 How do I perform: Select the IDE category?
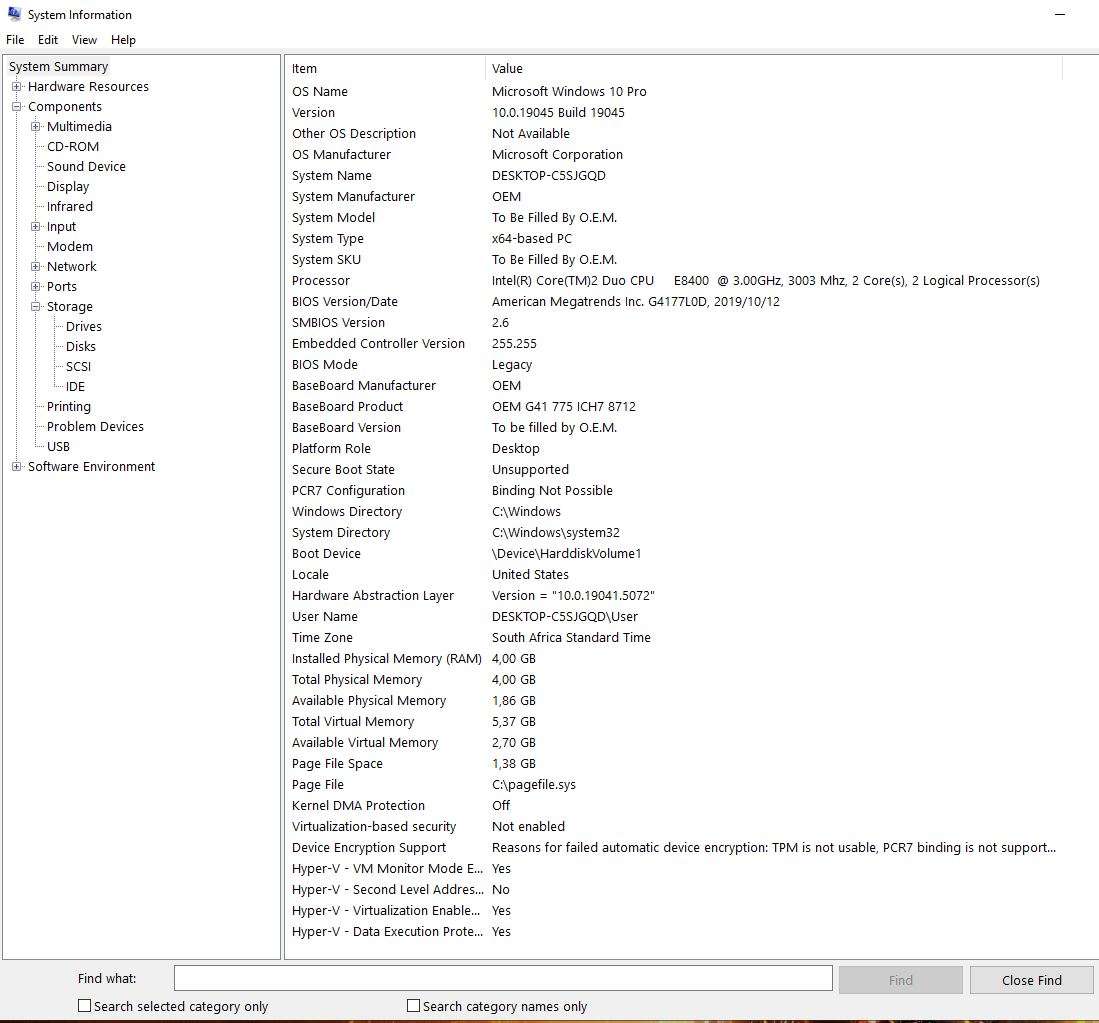pyautogui.click(x=74, y=386)
